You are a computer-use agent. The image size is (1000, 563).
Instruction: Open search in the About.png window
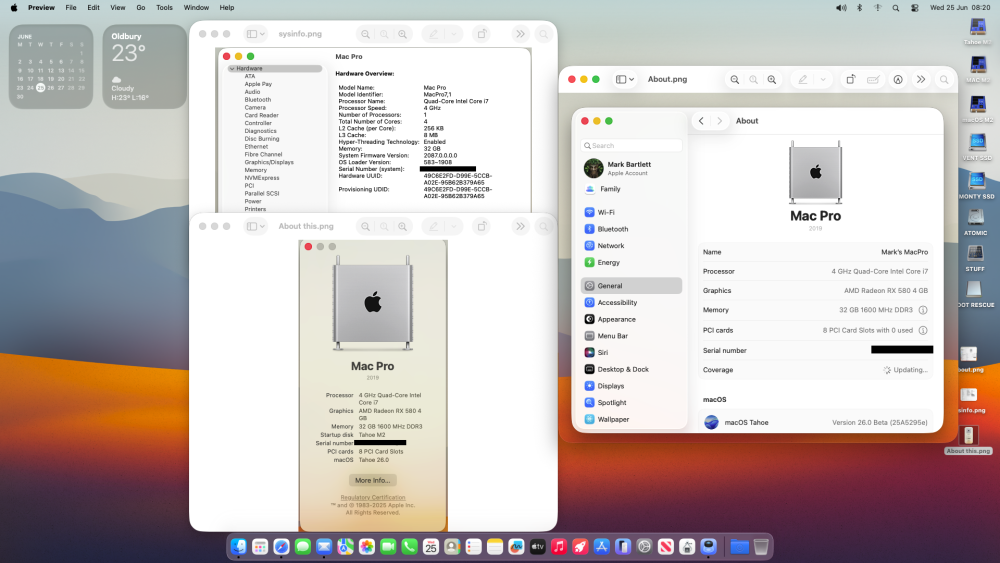tap(944, 80)
